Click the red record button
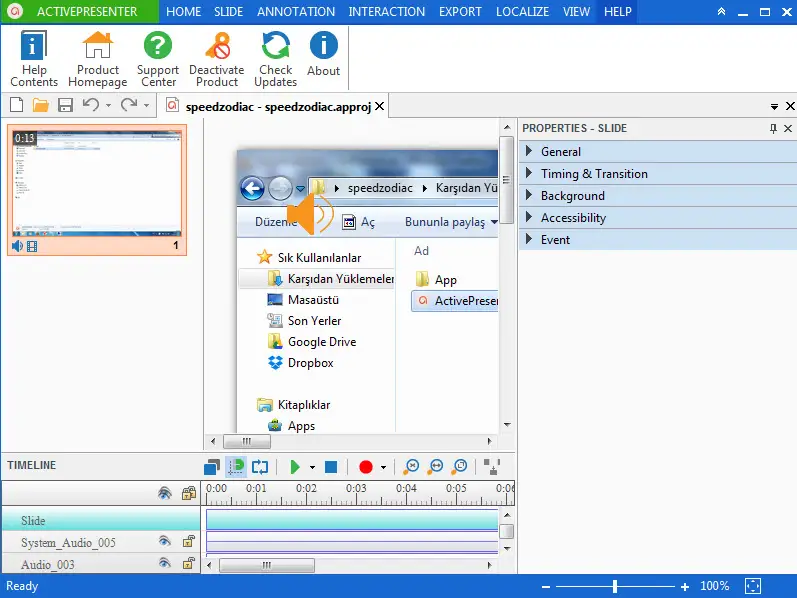The width and height of the screenshot is (797, 598). pos(365,466)
